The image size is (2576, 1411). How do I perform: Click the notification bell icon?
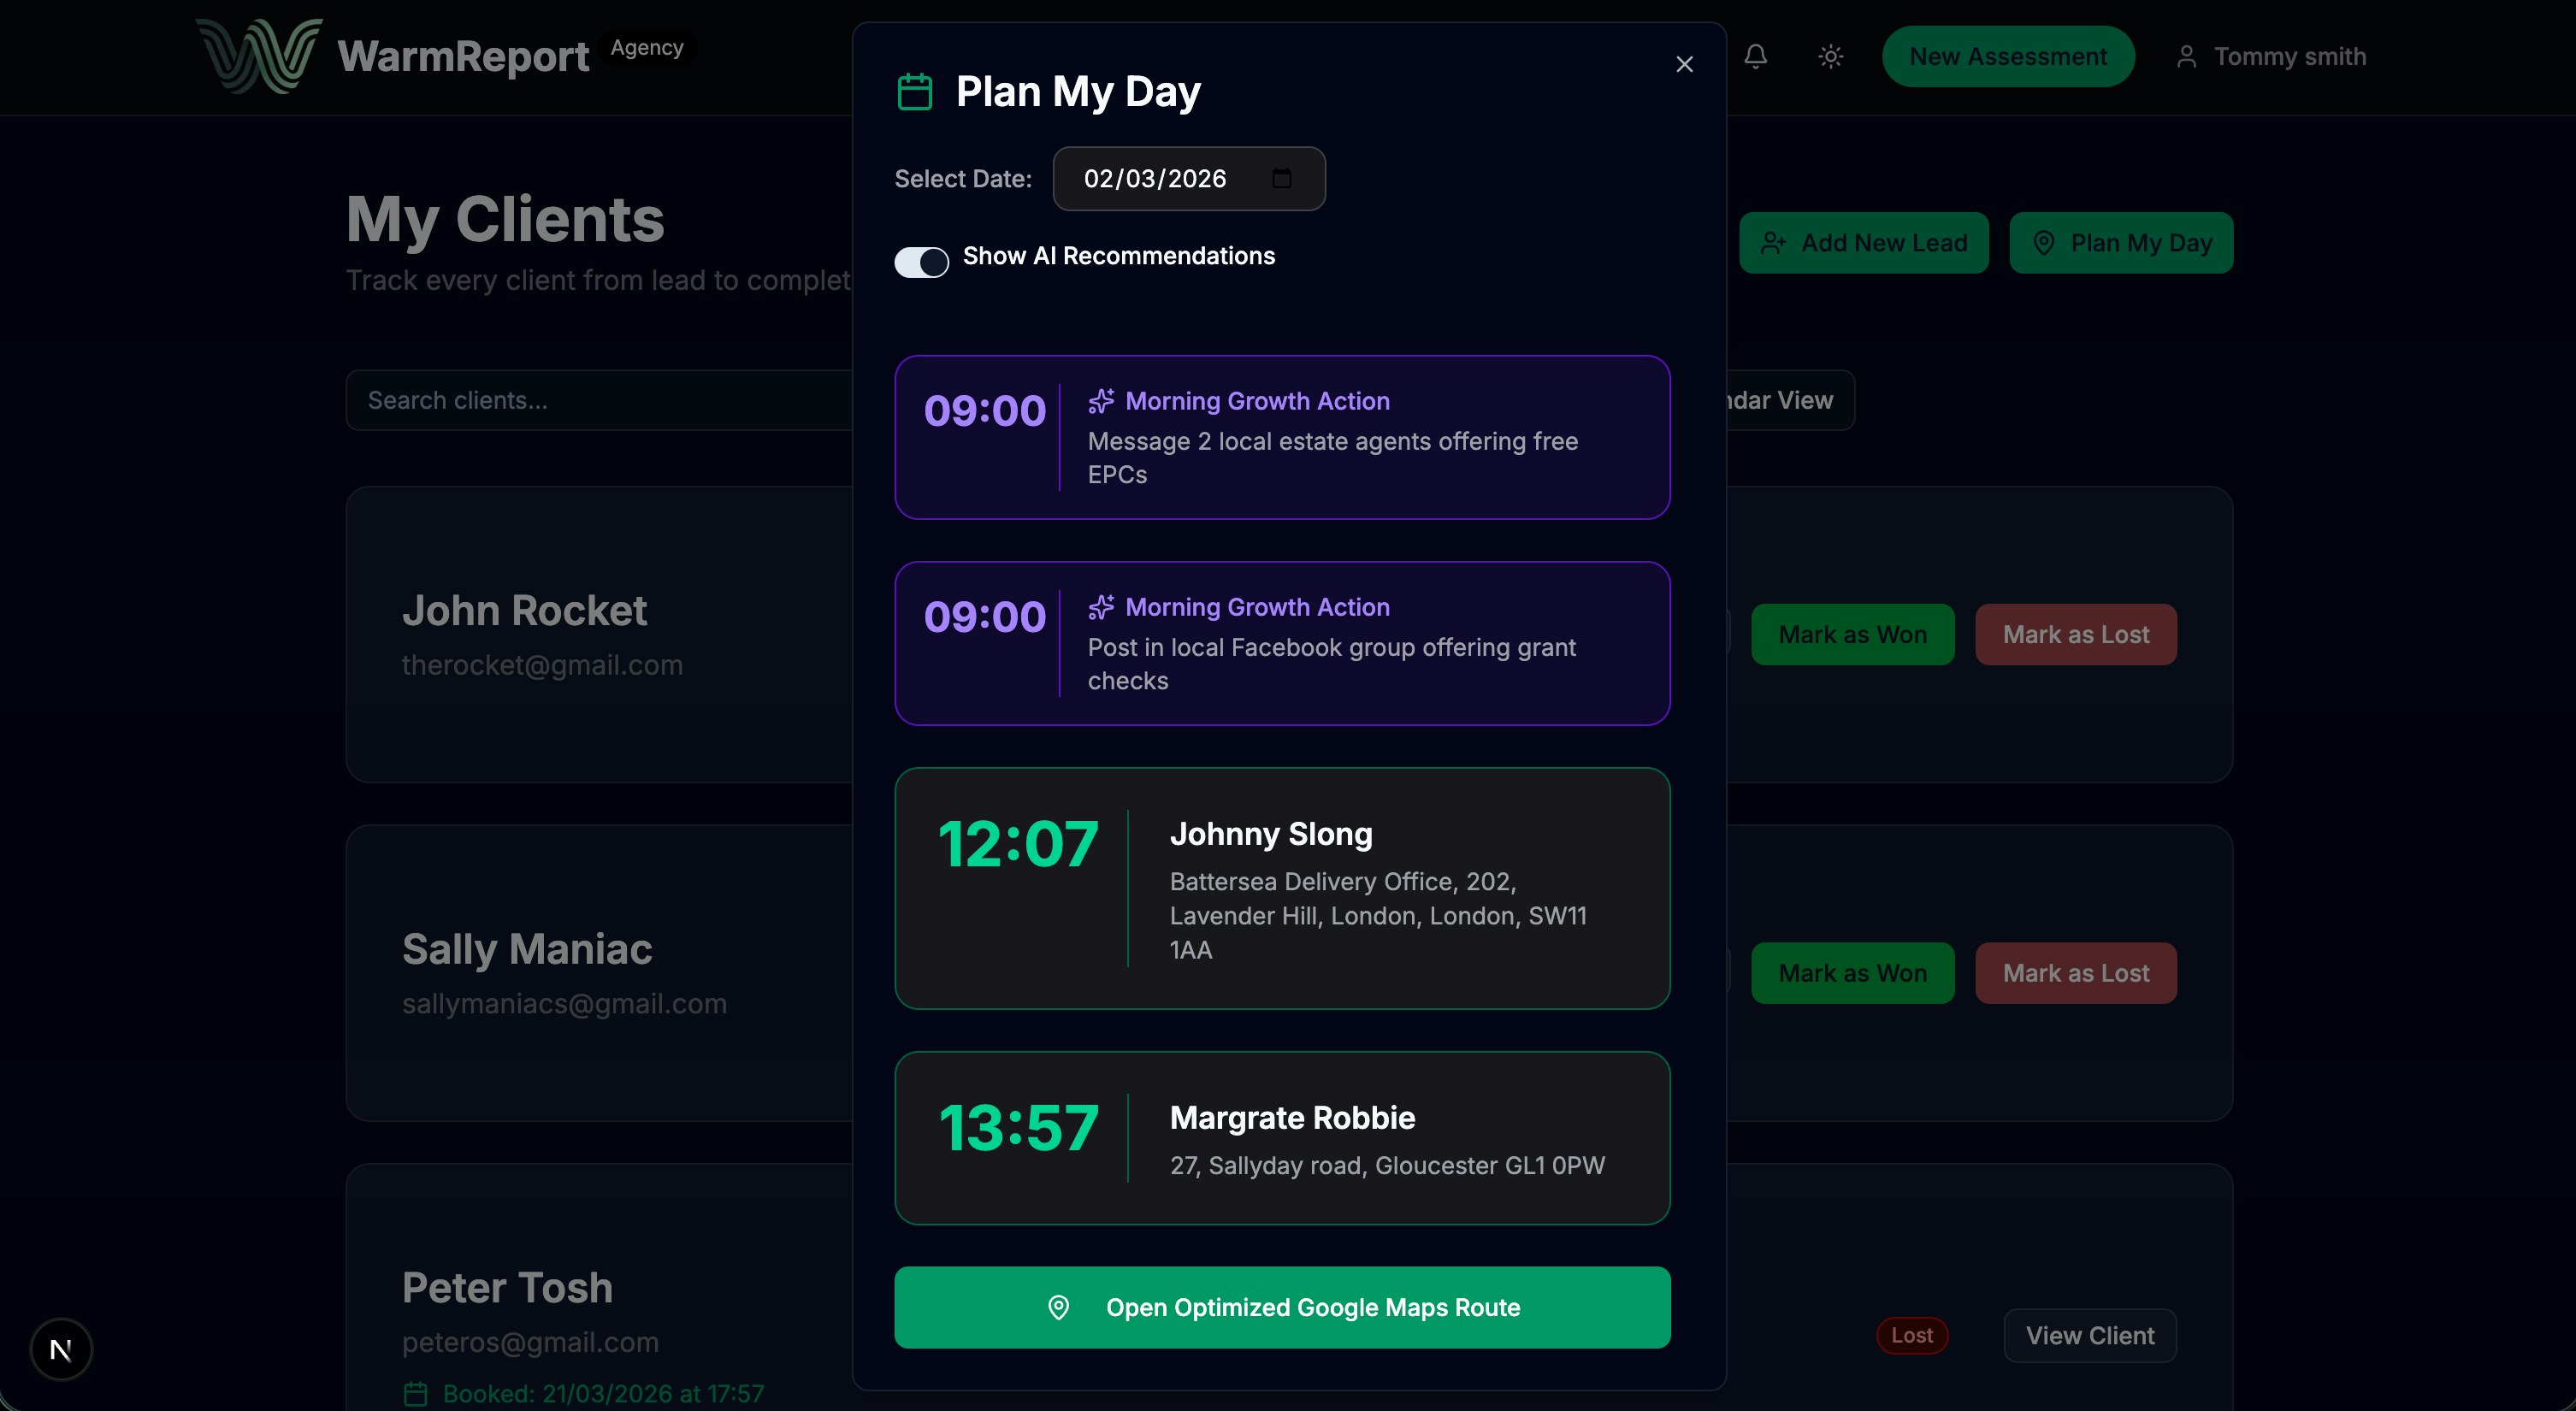(1755, 56)
